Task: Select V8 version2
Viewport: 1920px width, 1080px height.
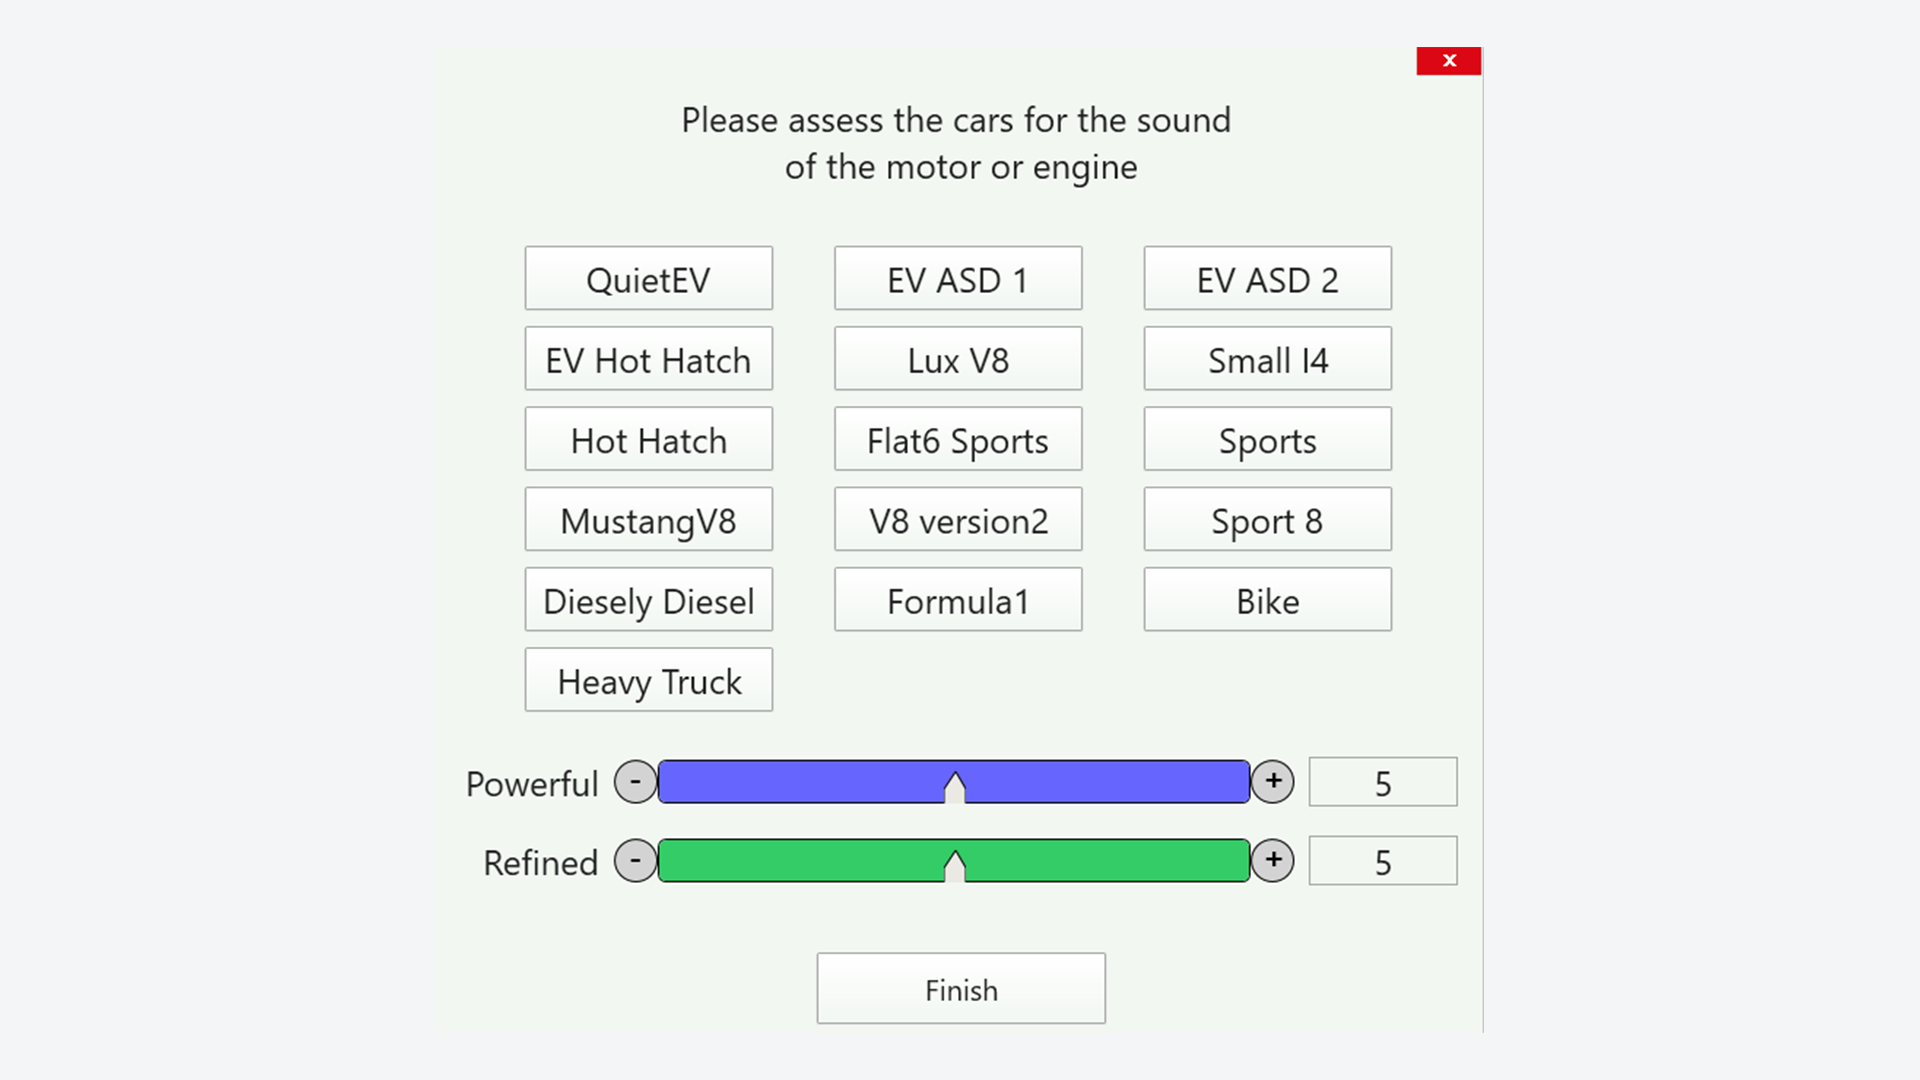Action: click(957, 519)
